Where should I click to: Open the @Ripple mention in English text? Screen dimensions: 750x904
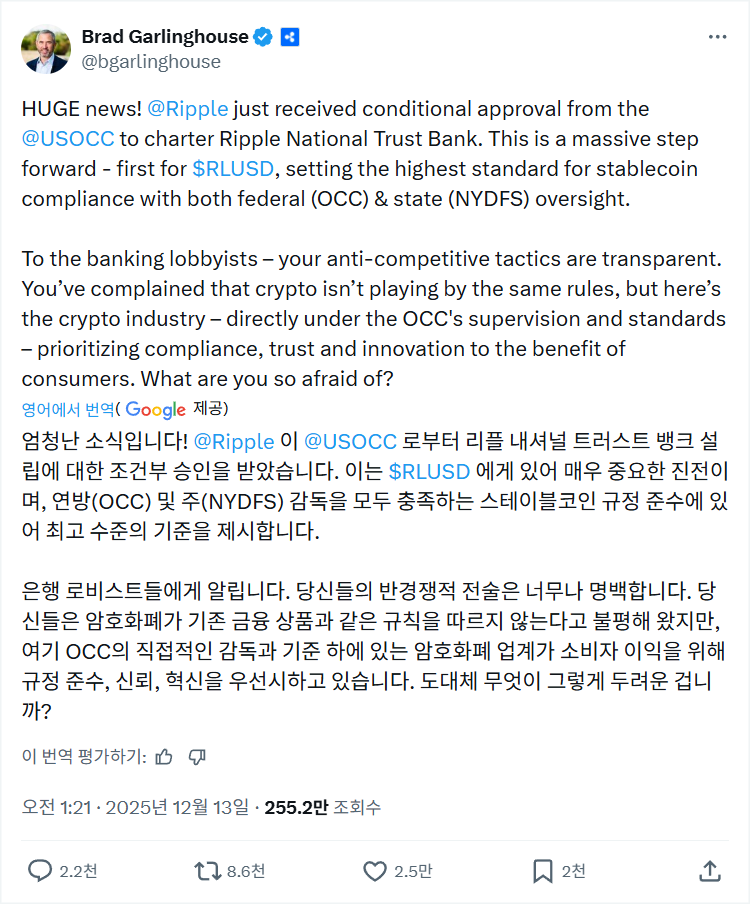(188, 109)
